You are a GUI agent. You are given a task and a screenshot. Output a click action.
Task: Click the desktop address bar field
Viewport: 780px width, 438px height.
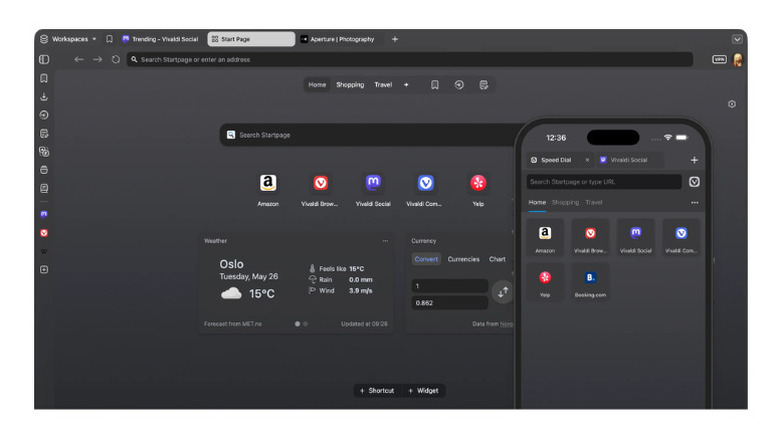click(410, 59)
